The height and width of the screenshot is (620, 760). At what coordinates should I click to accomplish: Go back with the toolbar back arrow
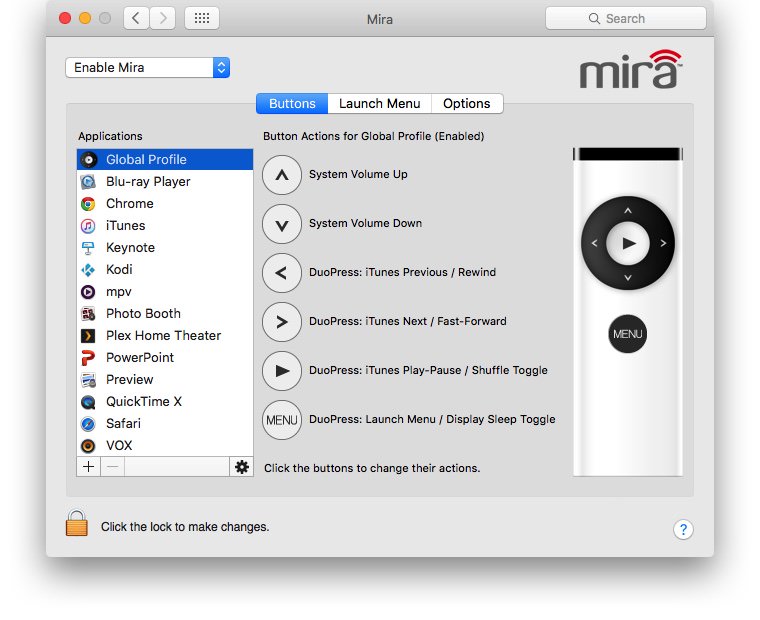click(x=136, y=18)
